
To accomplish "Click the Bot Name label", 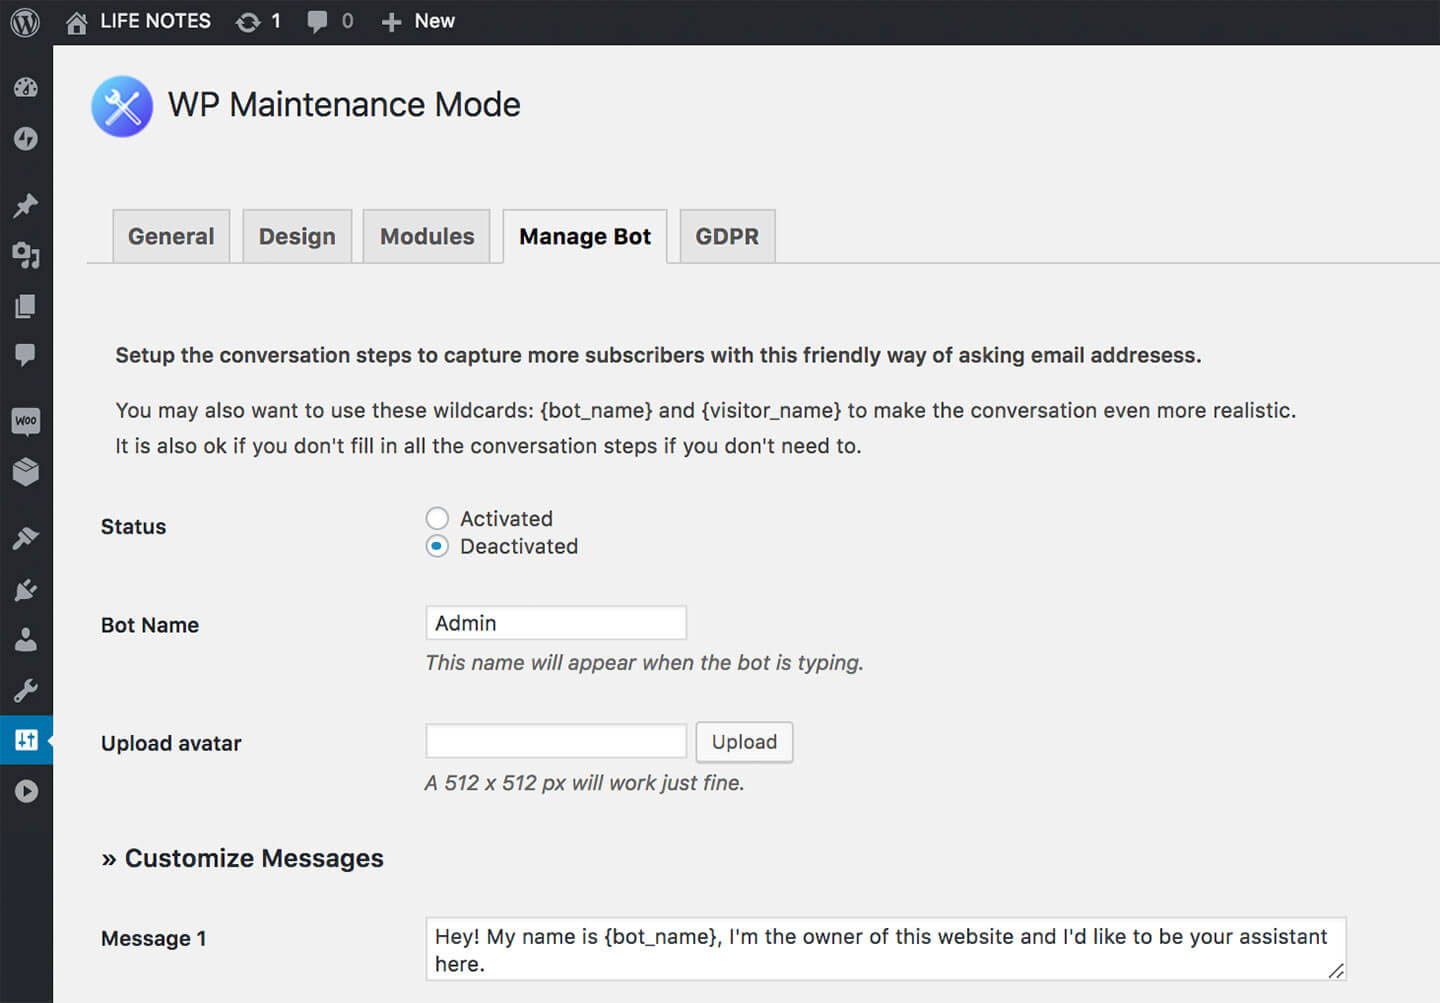I will tap(150, 625).
